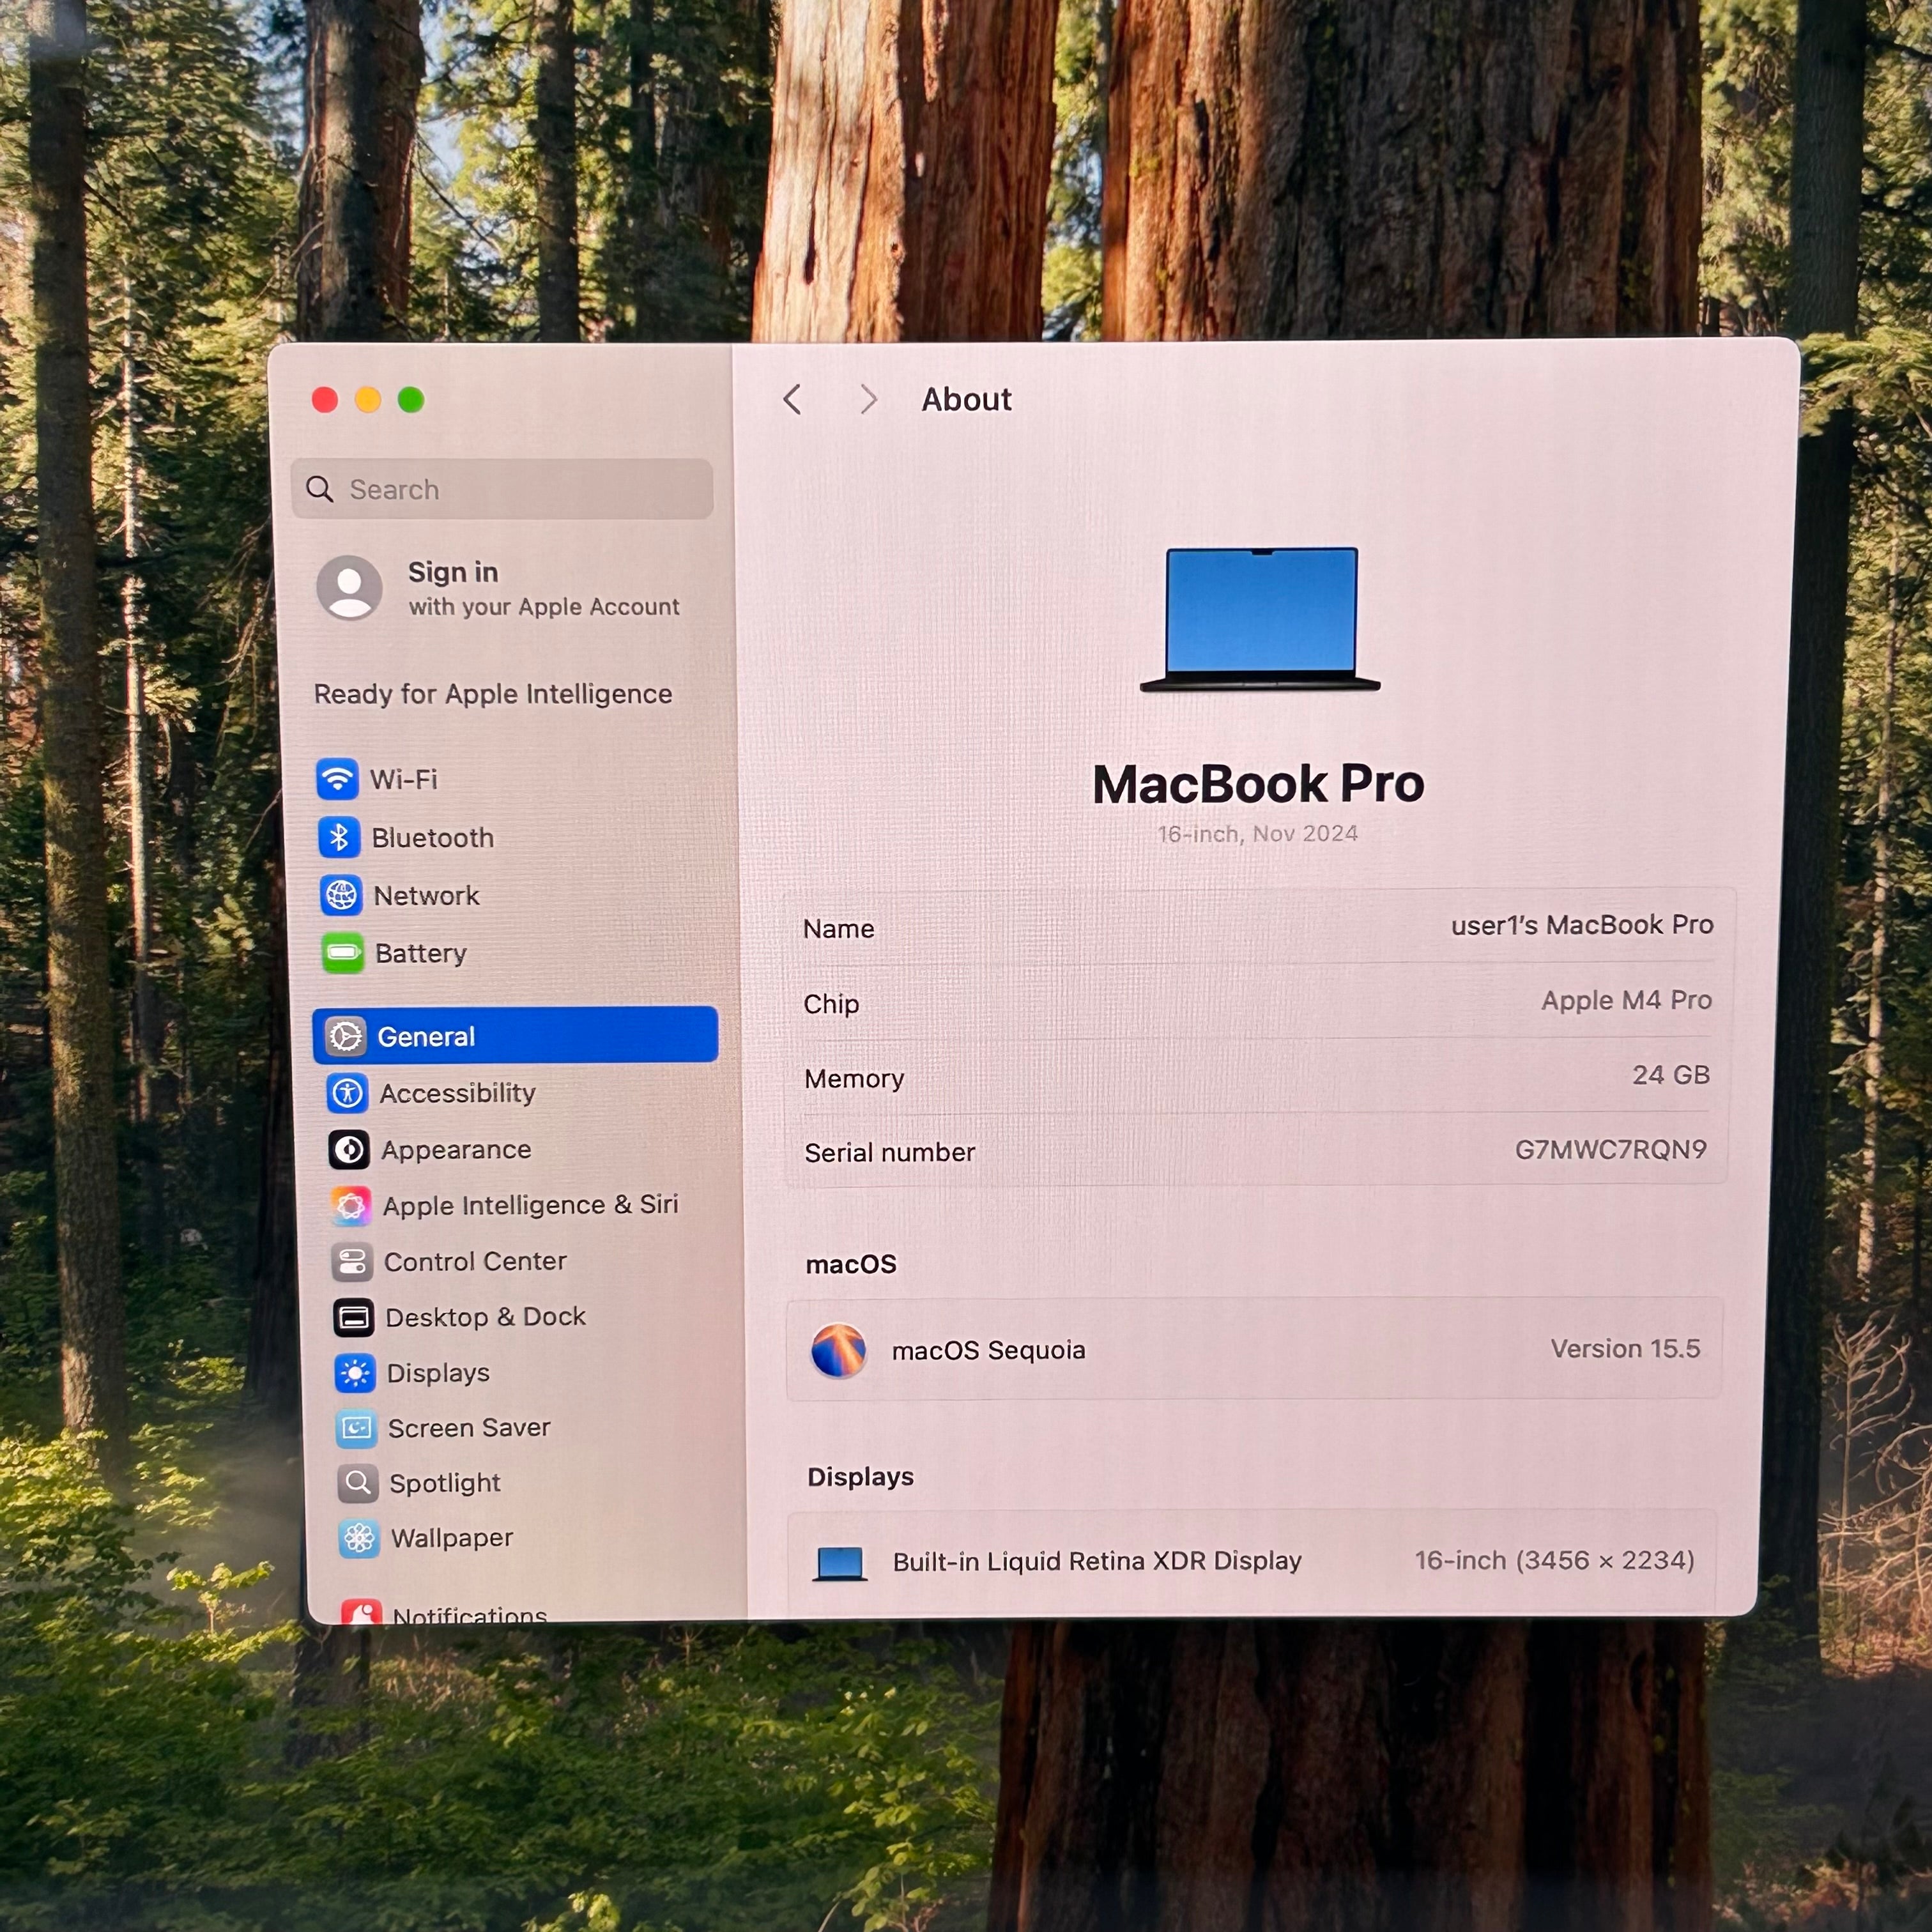Select Bluetooth label in the sidebar
The width and height of the screenshot is (1932, 1932).
pyautogui.click(x=433, y=838)
